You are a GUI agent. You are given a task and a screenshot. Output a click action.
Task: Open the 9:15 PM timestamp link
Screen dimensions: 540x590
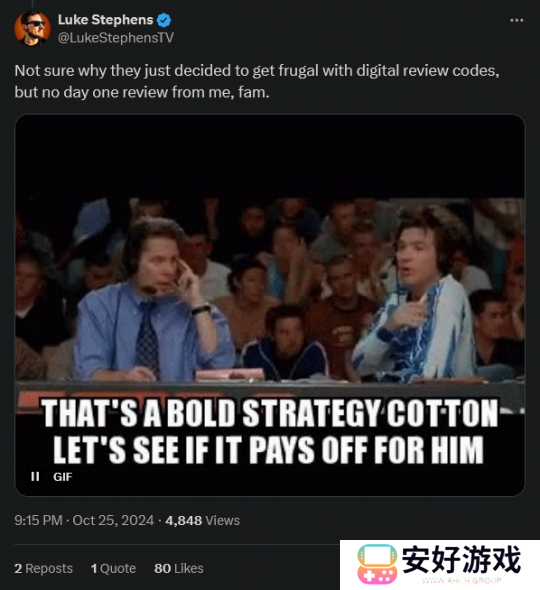tap(38, 520)
